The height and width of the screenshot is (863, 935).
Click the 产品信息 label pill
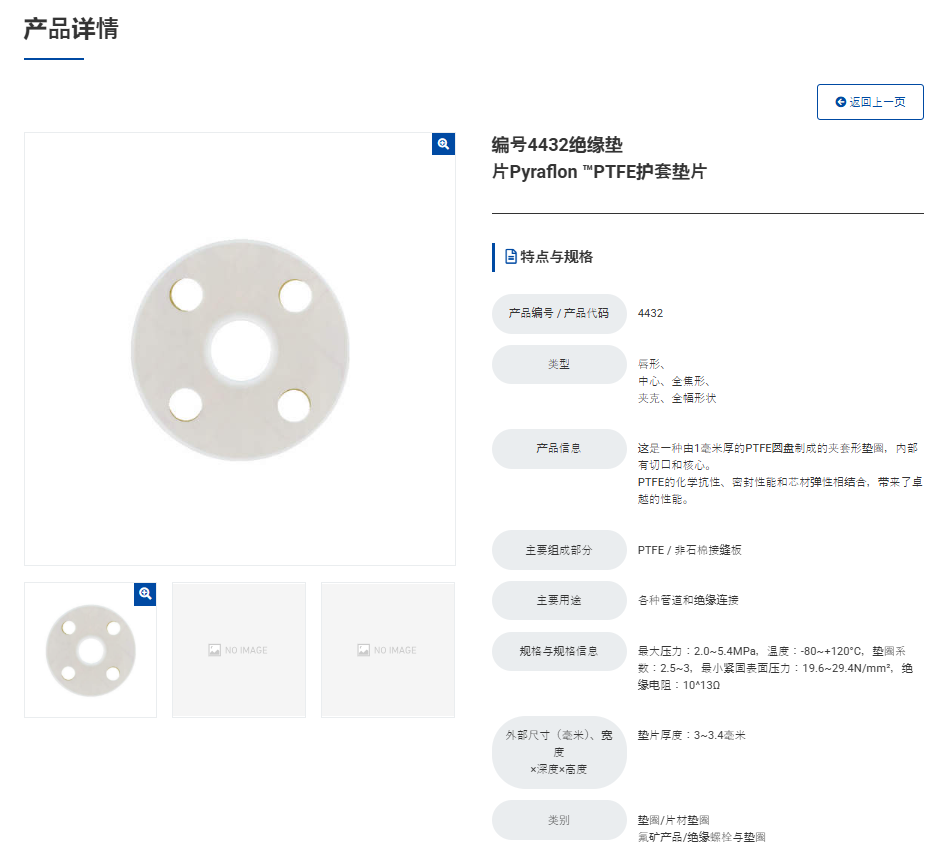point(559,448)
